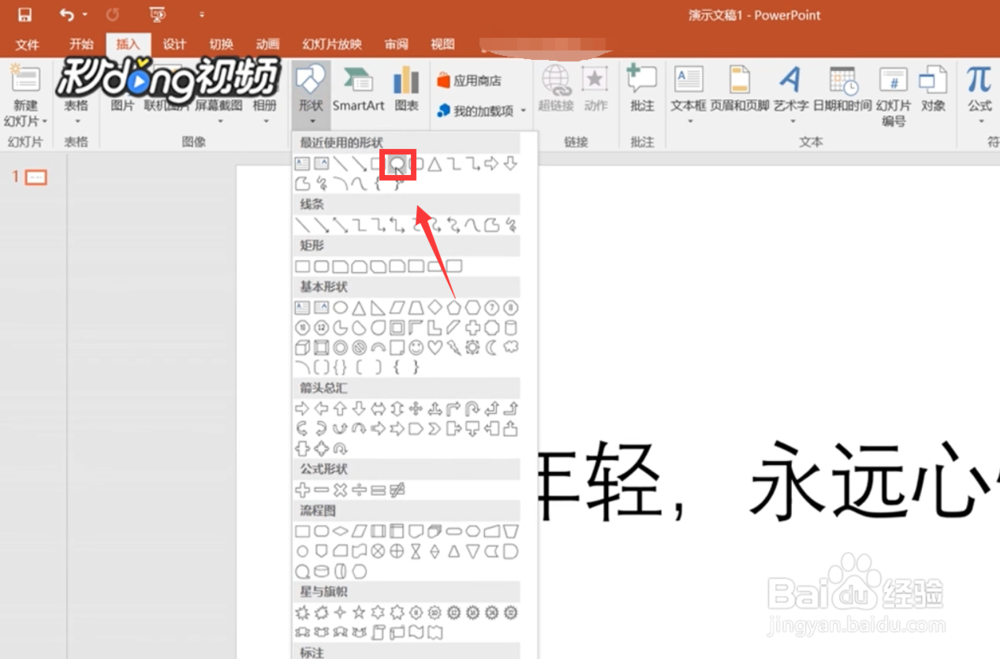The height and width of the screenshot is (659, 1000).
Task: Save the presentation from quick access toolbar
Action: click(x=24, y=14)
